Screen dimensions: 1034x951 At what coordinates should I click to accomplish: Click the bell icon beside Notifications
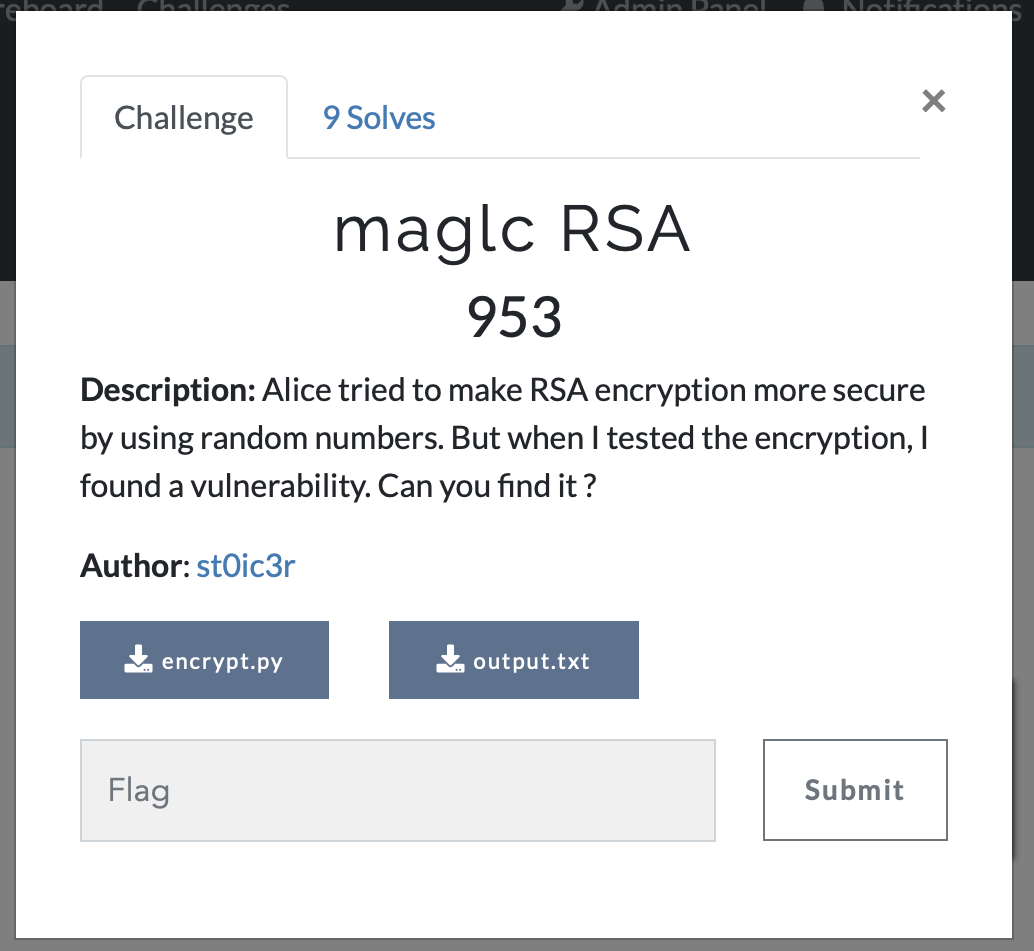(814, 5)
